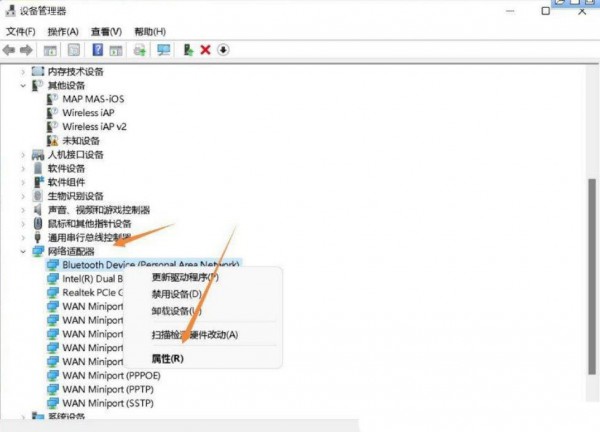Click the down-arrow disable device toolbar icon
Screen dimensions: 600x432
[x=223, y=50]
